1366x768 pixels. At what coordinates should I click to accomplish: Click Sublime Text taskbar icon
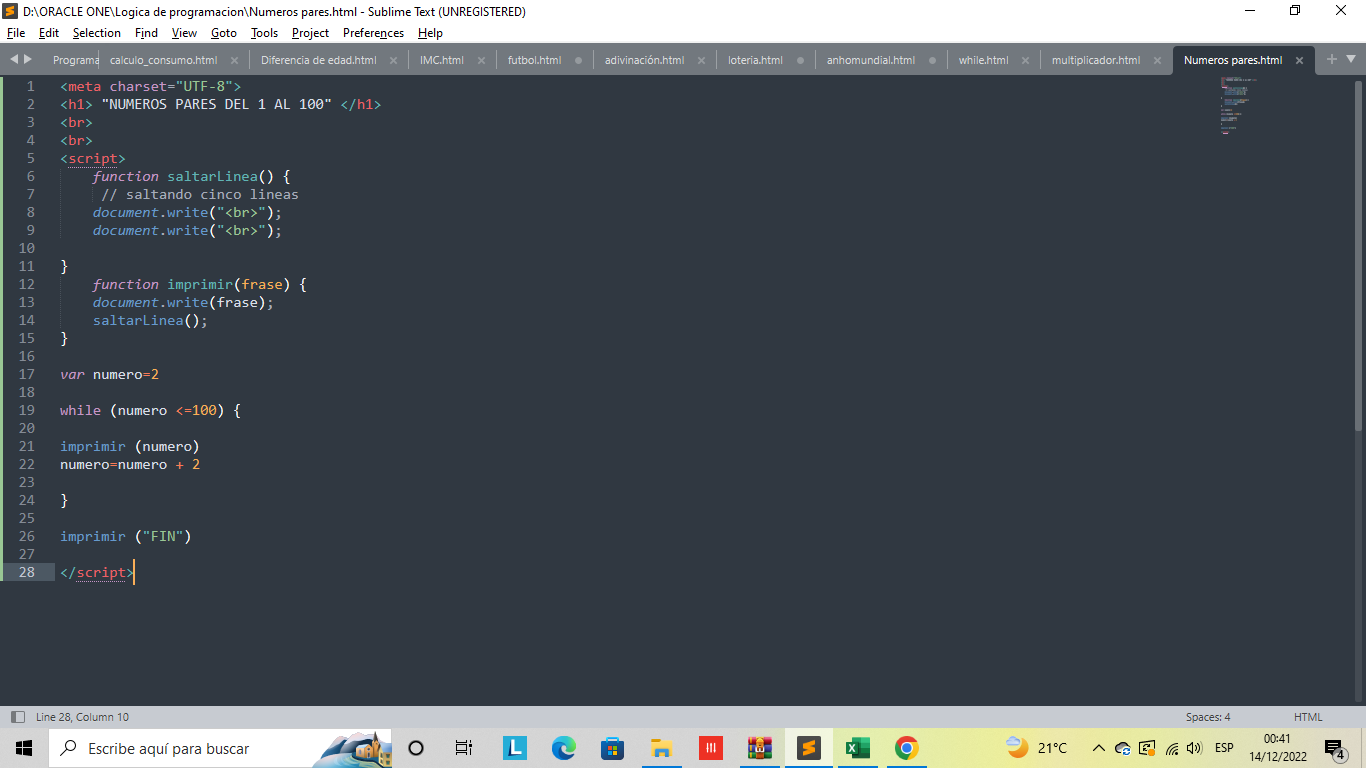[809, 748]
